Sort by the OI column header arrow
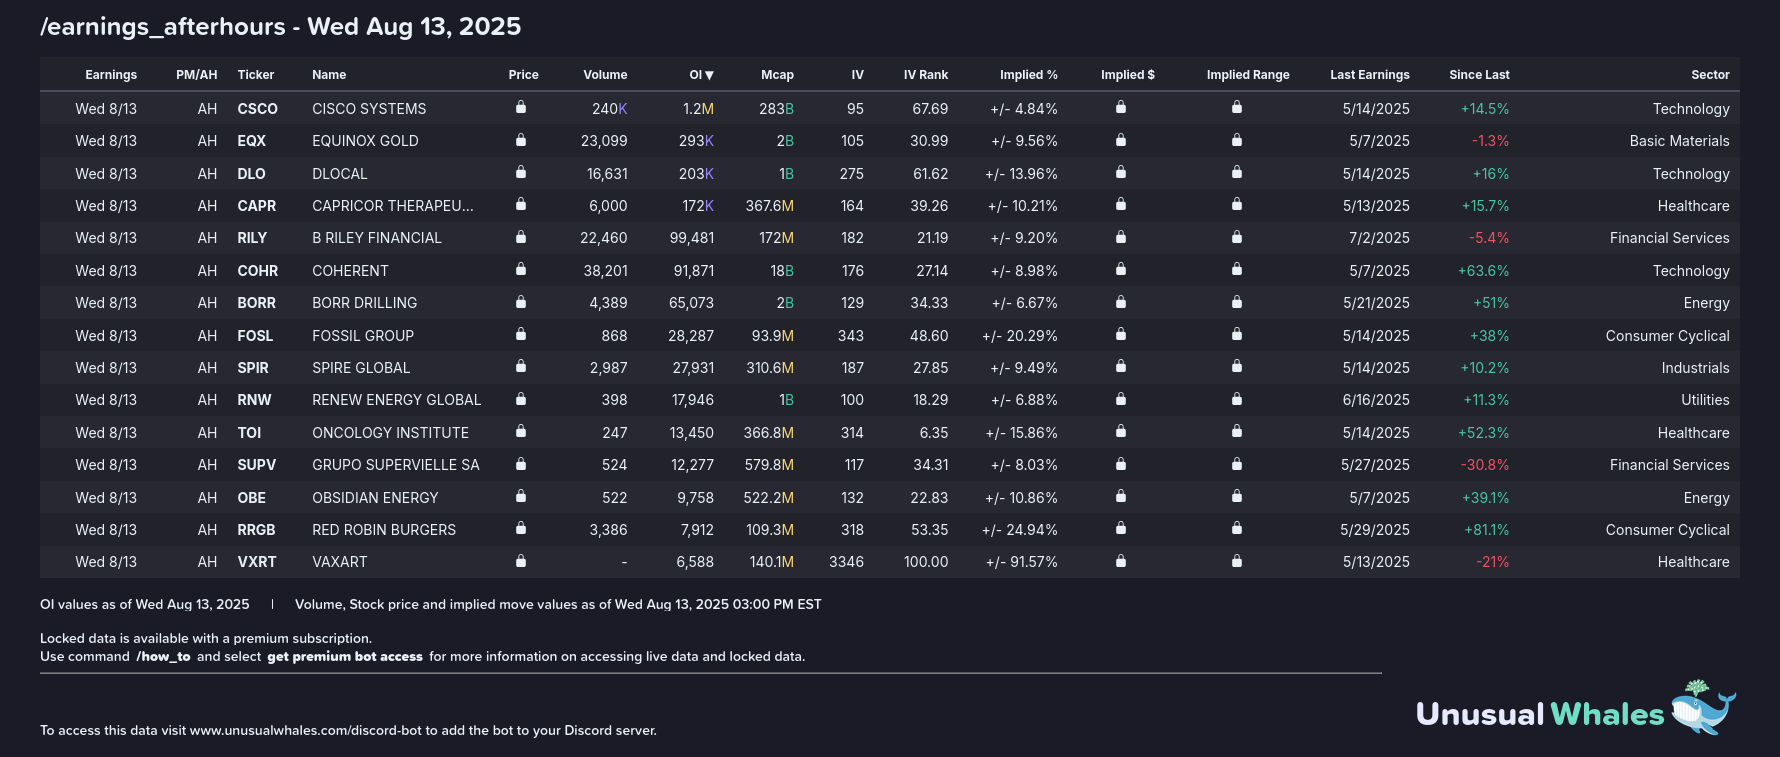This screenshot has height=757, width=1780. (709, 75)
